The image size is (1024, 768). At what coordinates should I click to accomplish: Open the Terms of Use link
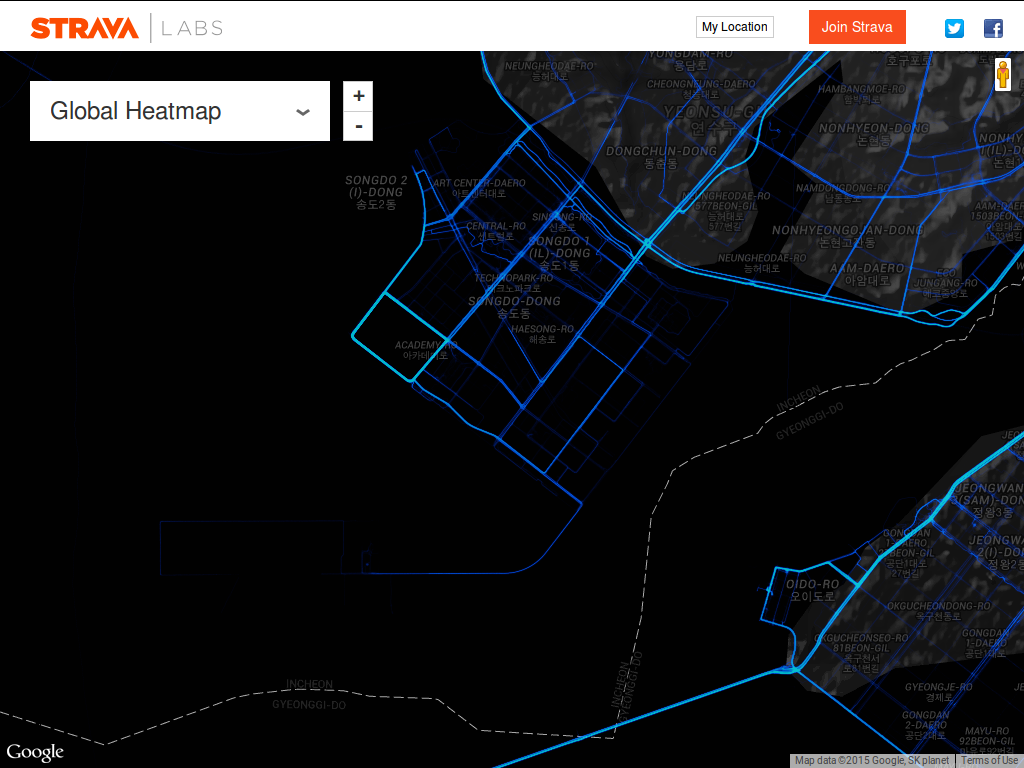[989, 761]
